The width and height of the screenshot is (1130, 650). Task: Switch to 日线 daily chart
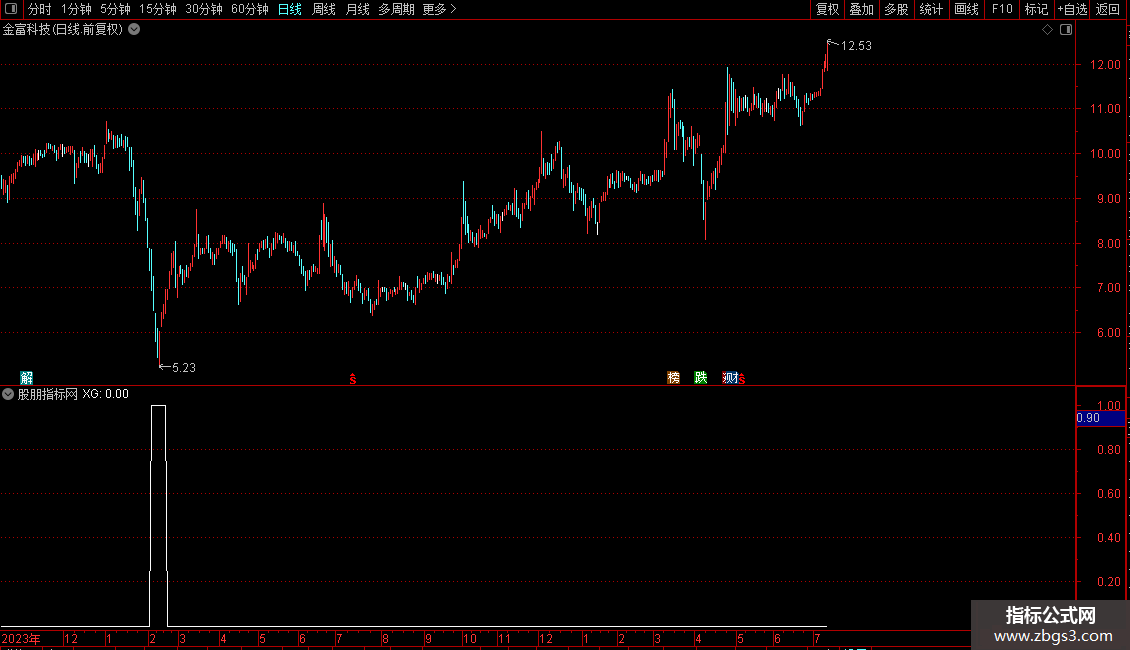(x=290, y=9)
